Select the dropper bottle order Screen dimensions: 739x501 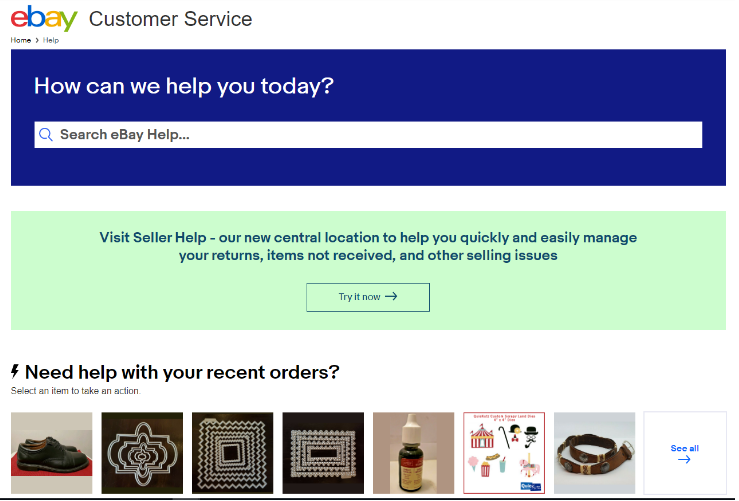point(414,453)
